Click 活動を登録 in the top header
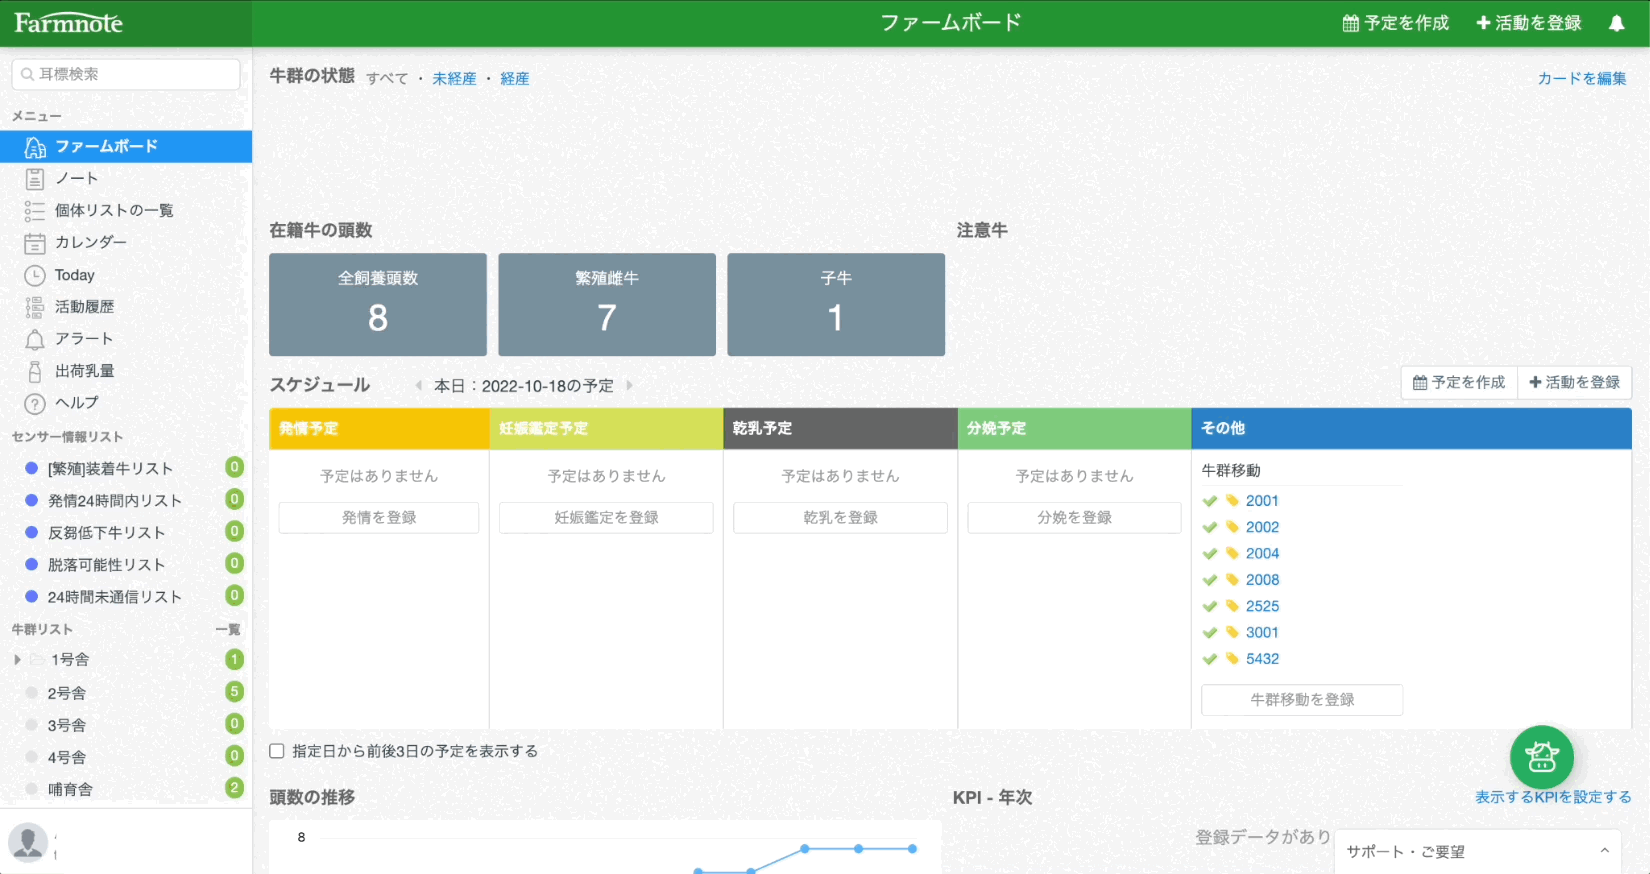1650x874 pixels. tap(1529, 23)
